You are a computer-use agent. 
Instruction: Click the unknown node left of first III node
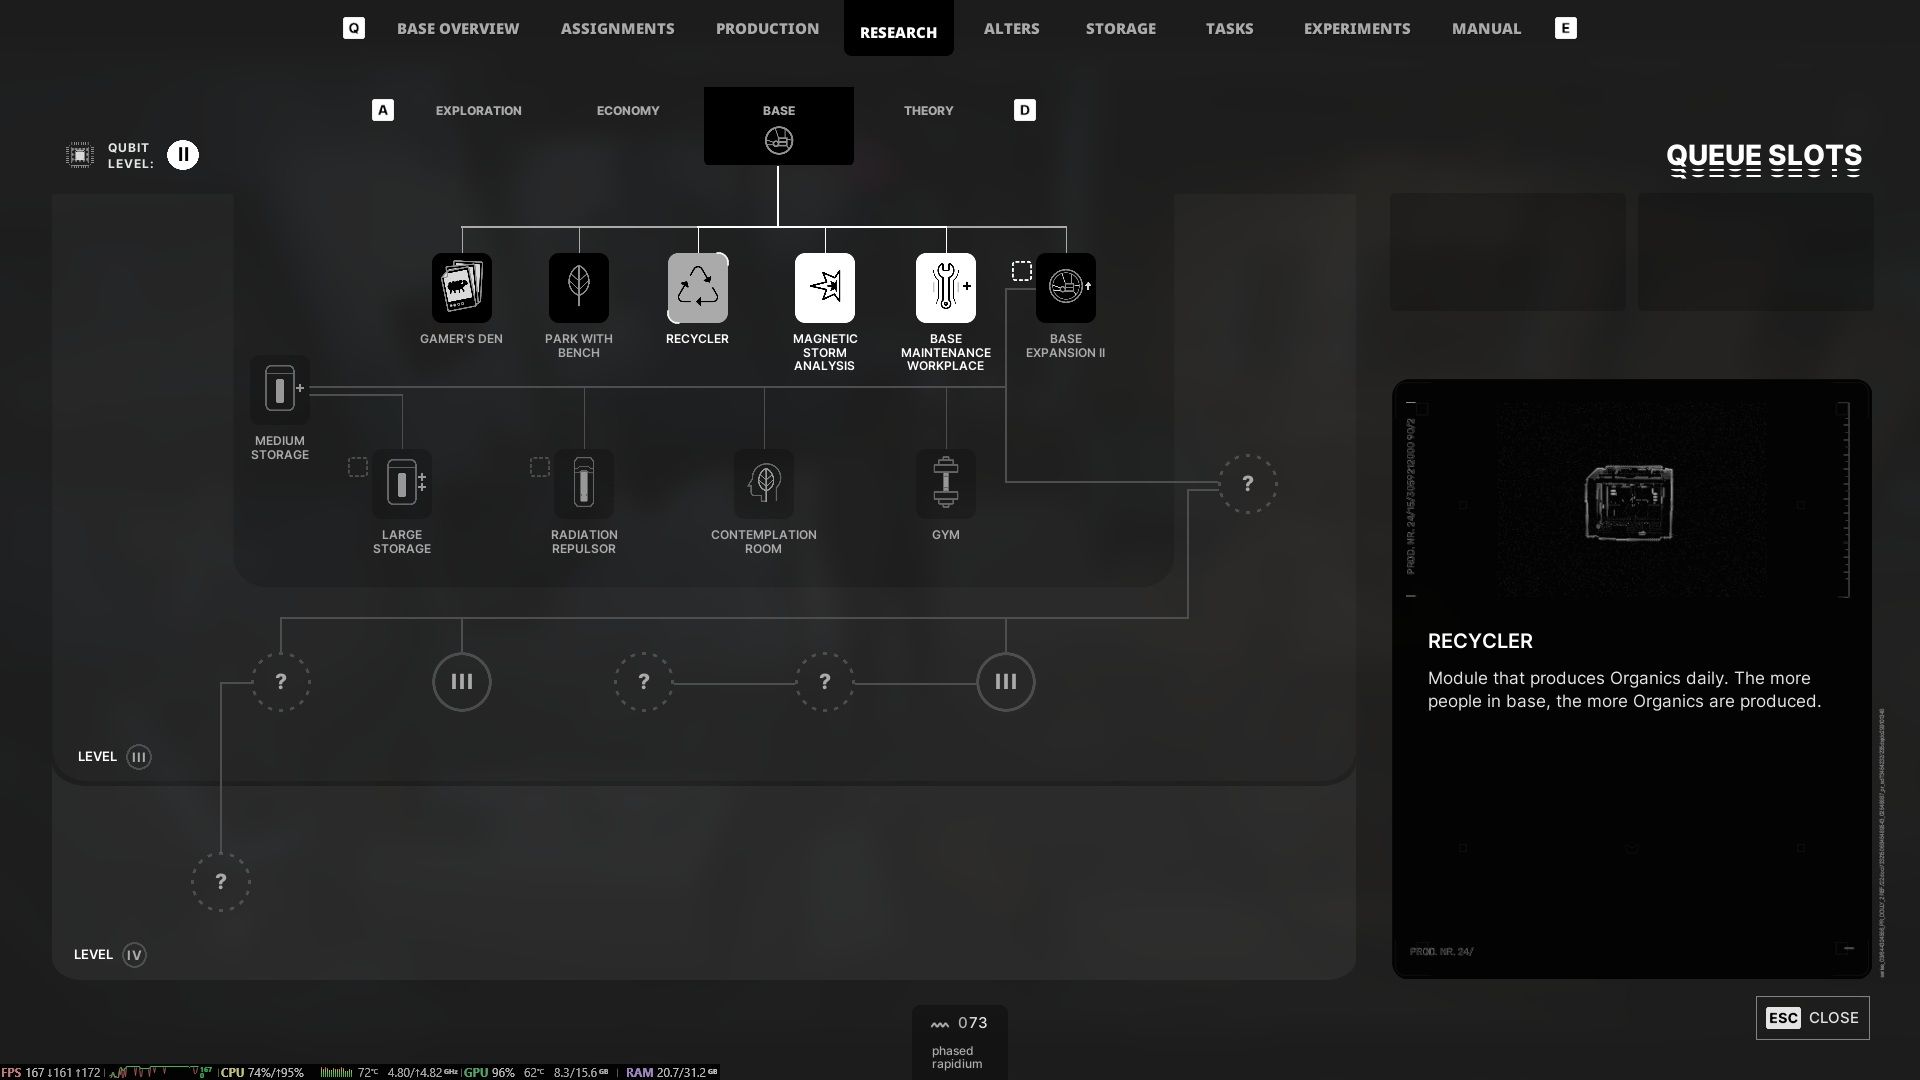point(280,682)
